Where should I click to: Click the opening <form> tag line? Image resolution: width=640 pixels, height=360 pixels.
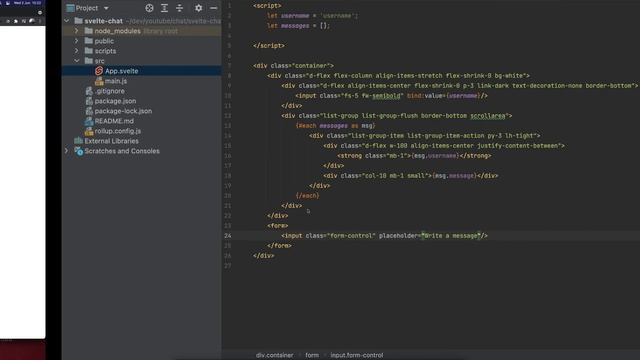[278, 226]
